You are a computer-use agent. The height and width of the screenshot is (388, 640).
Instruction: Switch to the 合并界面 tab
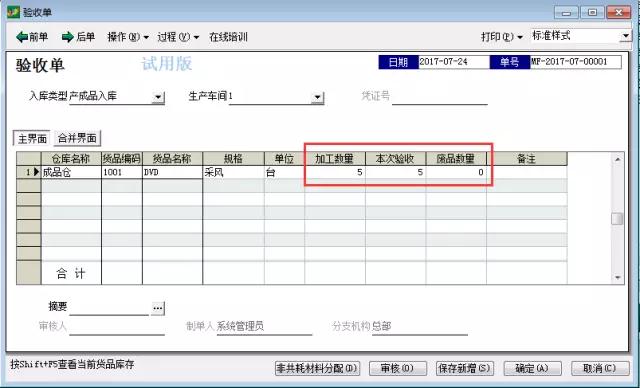click(77, 138)
